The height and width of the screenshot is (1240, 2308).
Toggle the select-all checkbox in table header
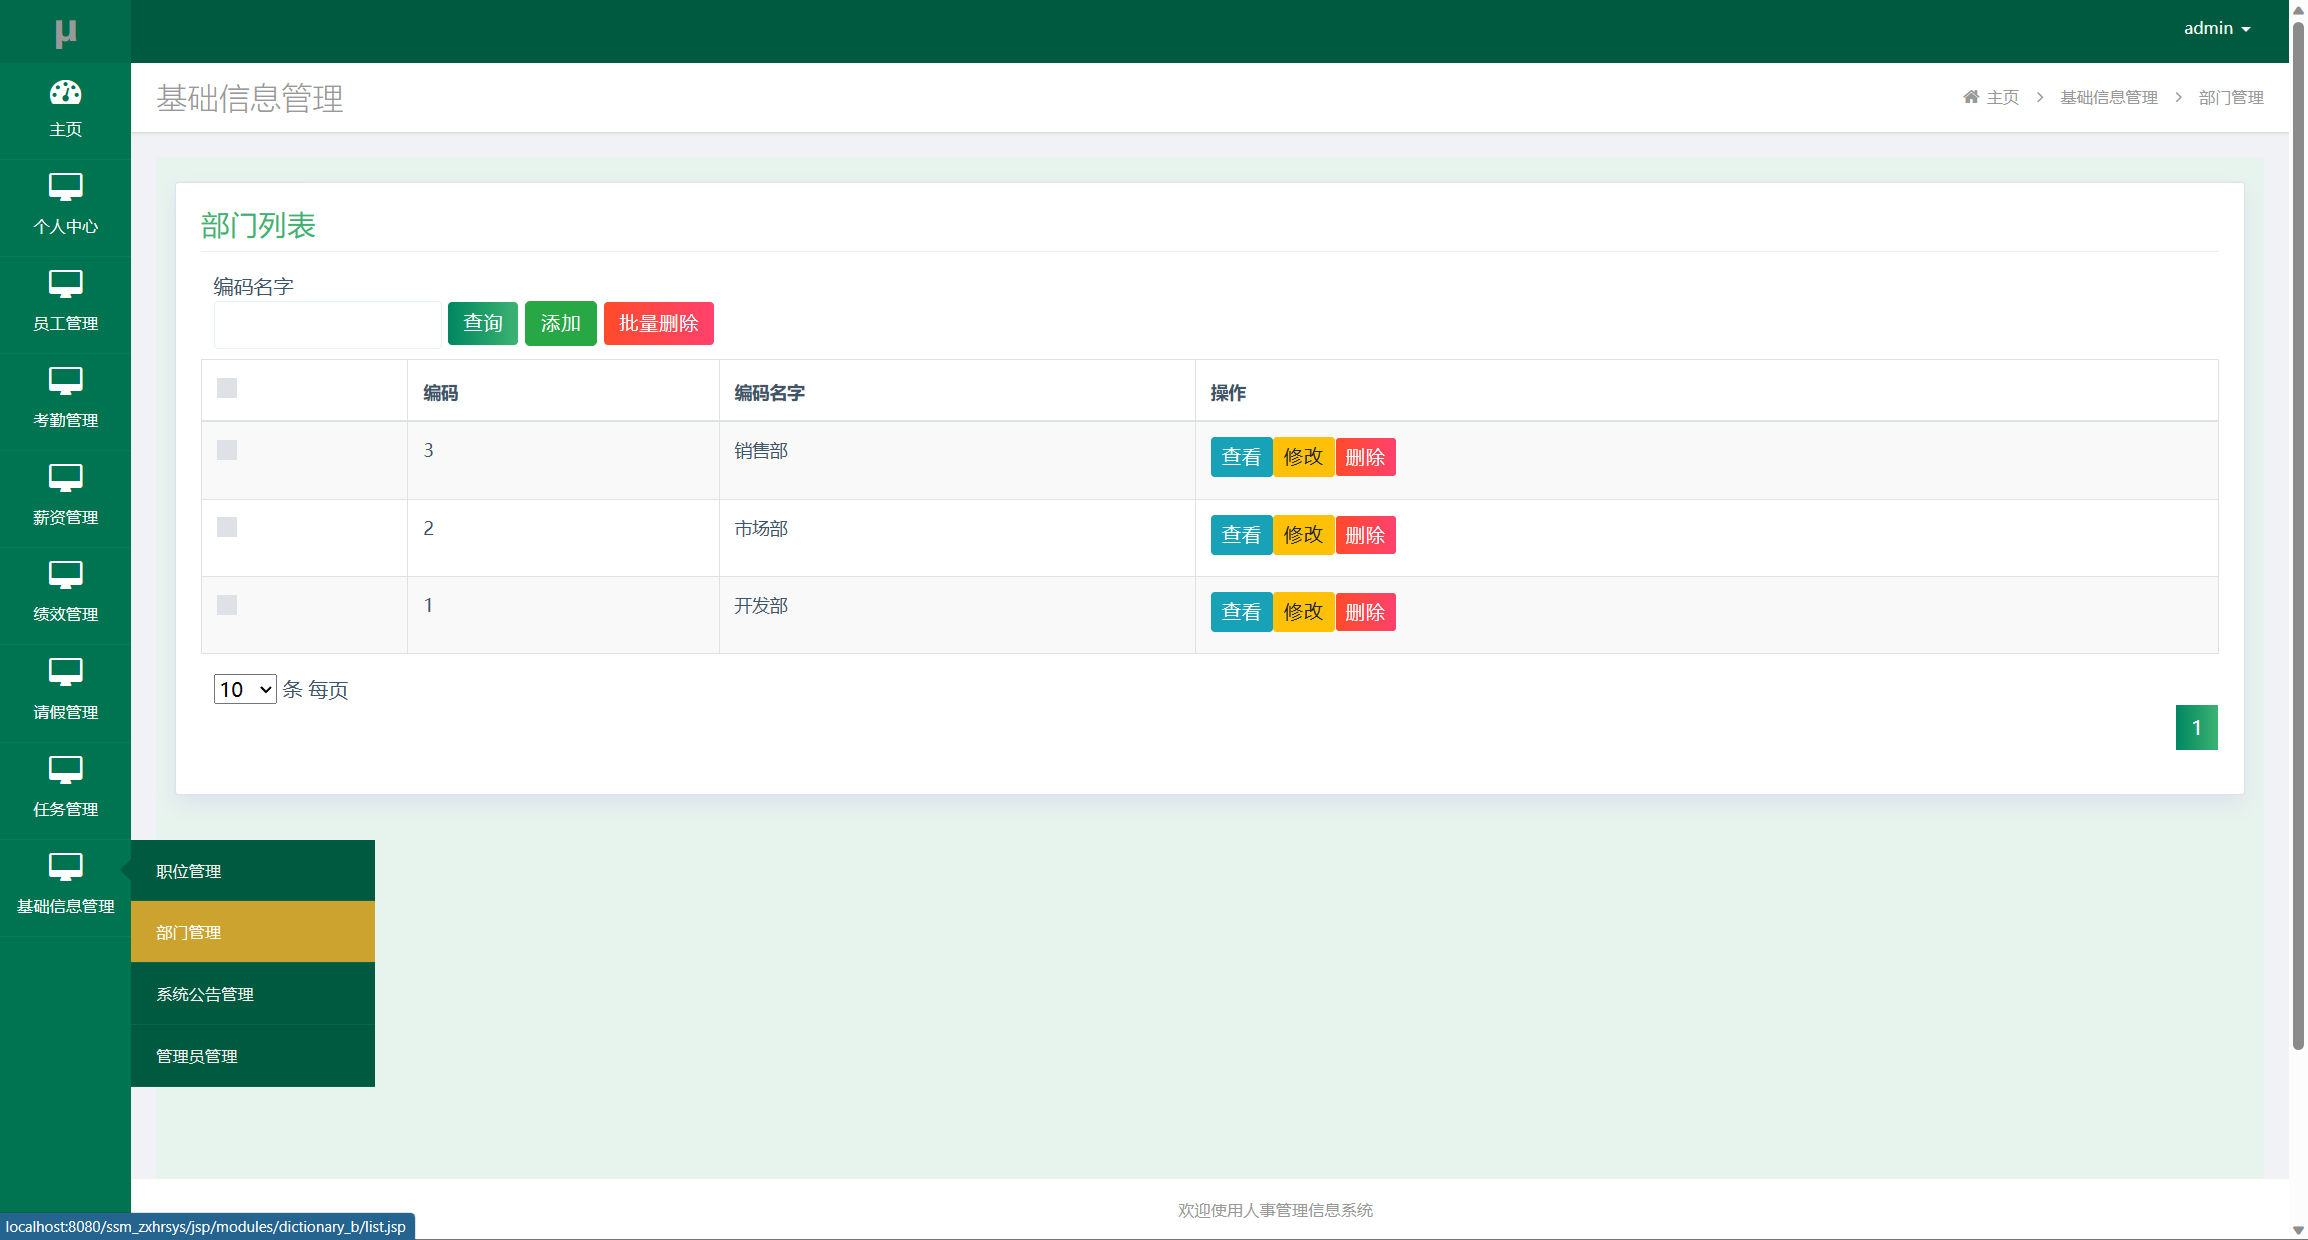[227, 388]
